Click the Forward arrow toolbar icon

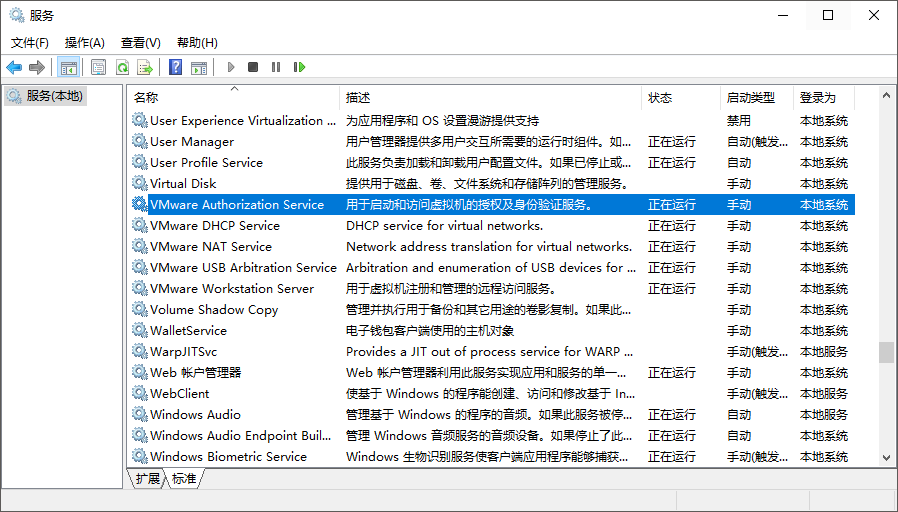coord(37,68)
